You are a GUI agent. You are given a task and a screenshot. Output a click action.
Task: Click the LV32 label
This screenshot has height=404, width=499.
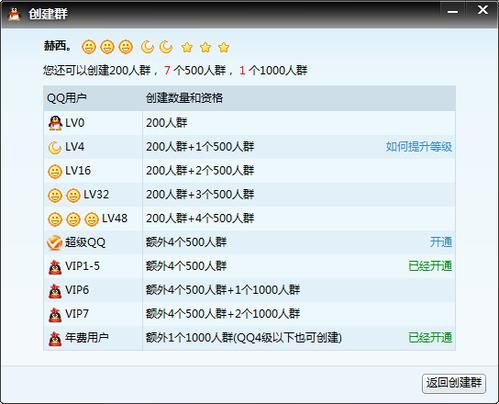96,194
